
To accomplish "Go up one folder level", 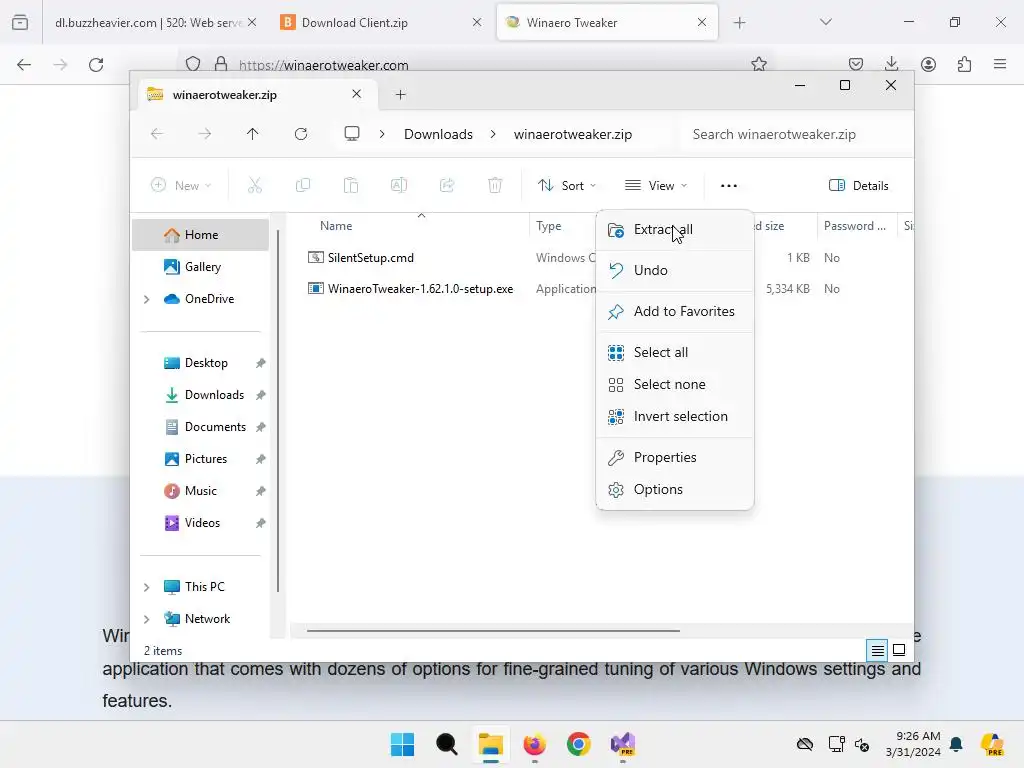I will (253, 135).
